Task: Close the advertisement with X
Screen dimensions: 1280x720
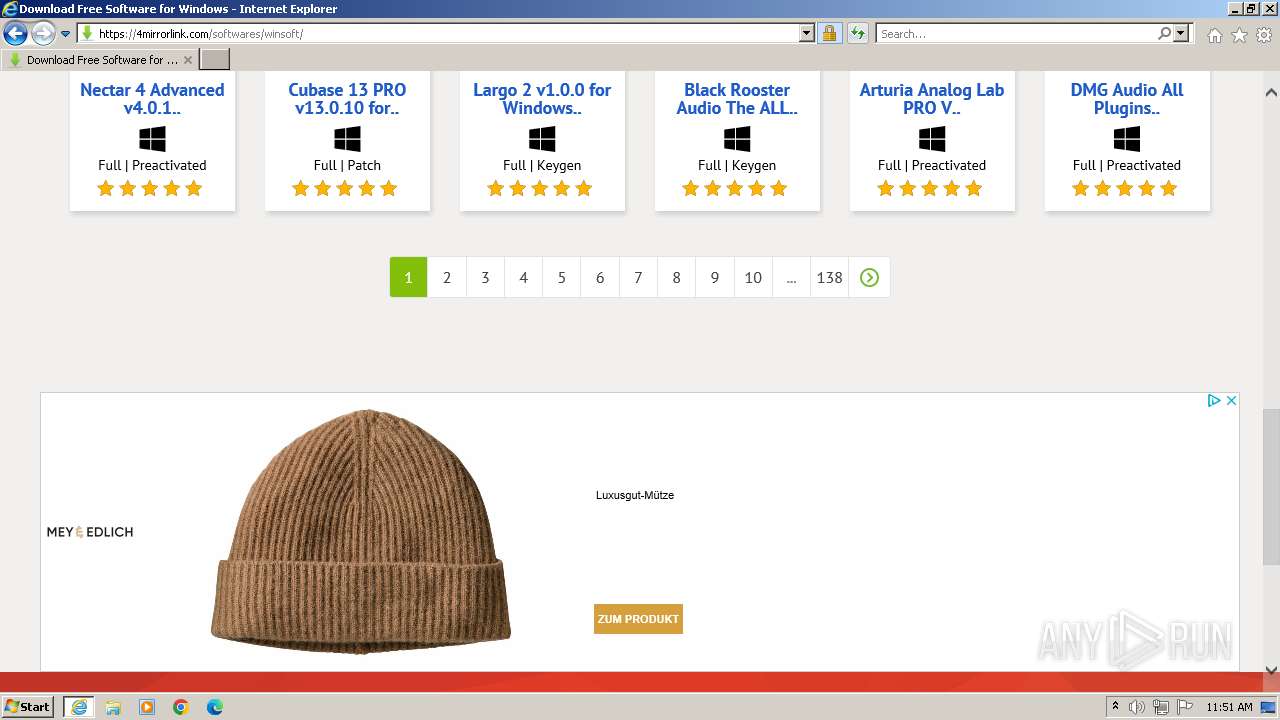Action: [x=1231, y=400]
